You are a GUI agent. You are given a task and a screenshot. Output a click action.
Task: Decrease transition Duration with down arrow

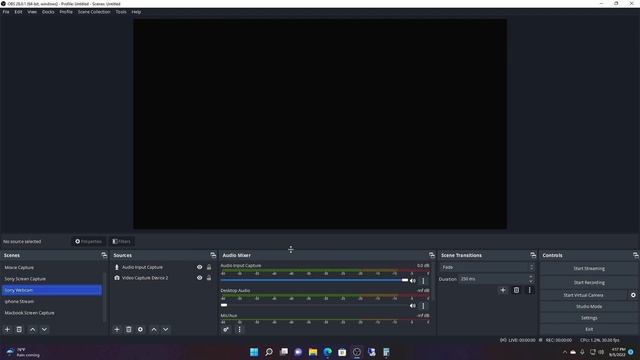click(531, 281)
